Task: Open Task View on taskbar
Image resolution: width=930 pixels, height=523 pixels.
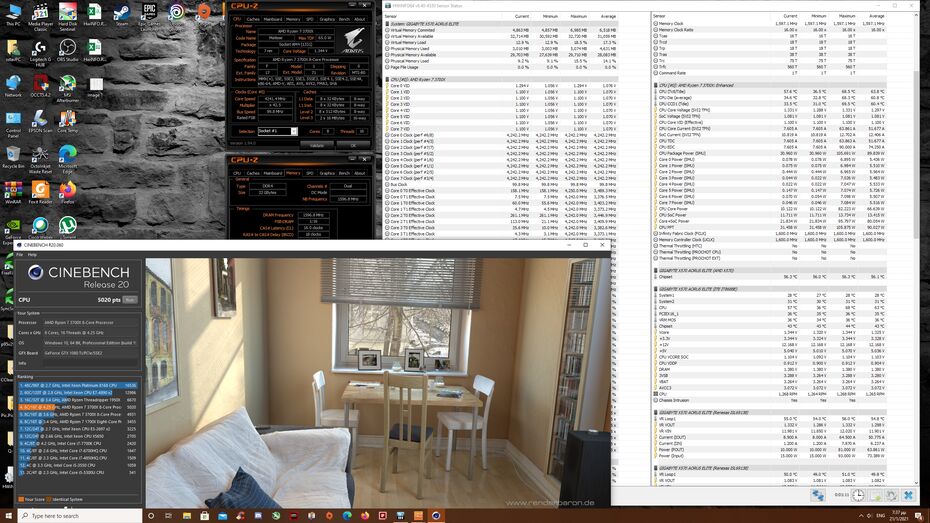Action: pyautogui.click(x=168, y=516)
